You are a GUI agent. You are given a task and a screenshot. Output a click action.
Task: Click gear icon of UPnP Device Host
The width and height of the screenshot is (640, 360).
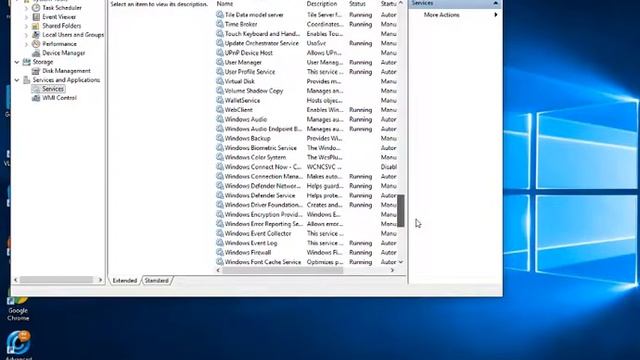coord(220,53)
